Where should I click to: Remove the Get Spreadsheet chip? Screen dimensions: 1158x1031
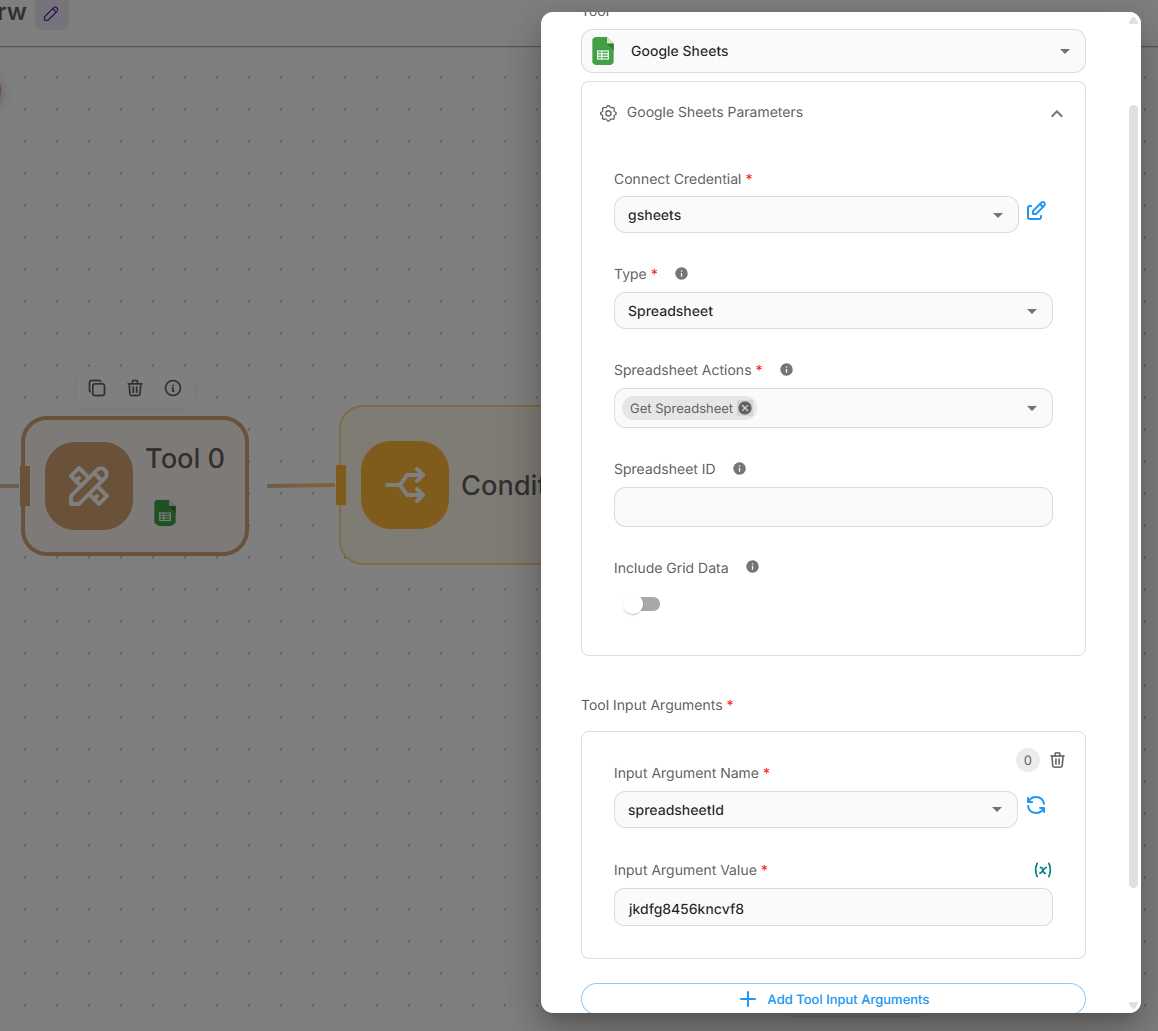[x=745, y=408]
